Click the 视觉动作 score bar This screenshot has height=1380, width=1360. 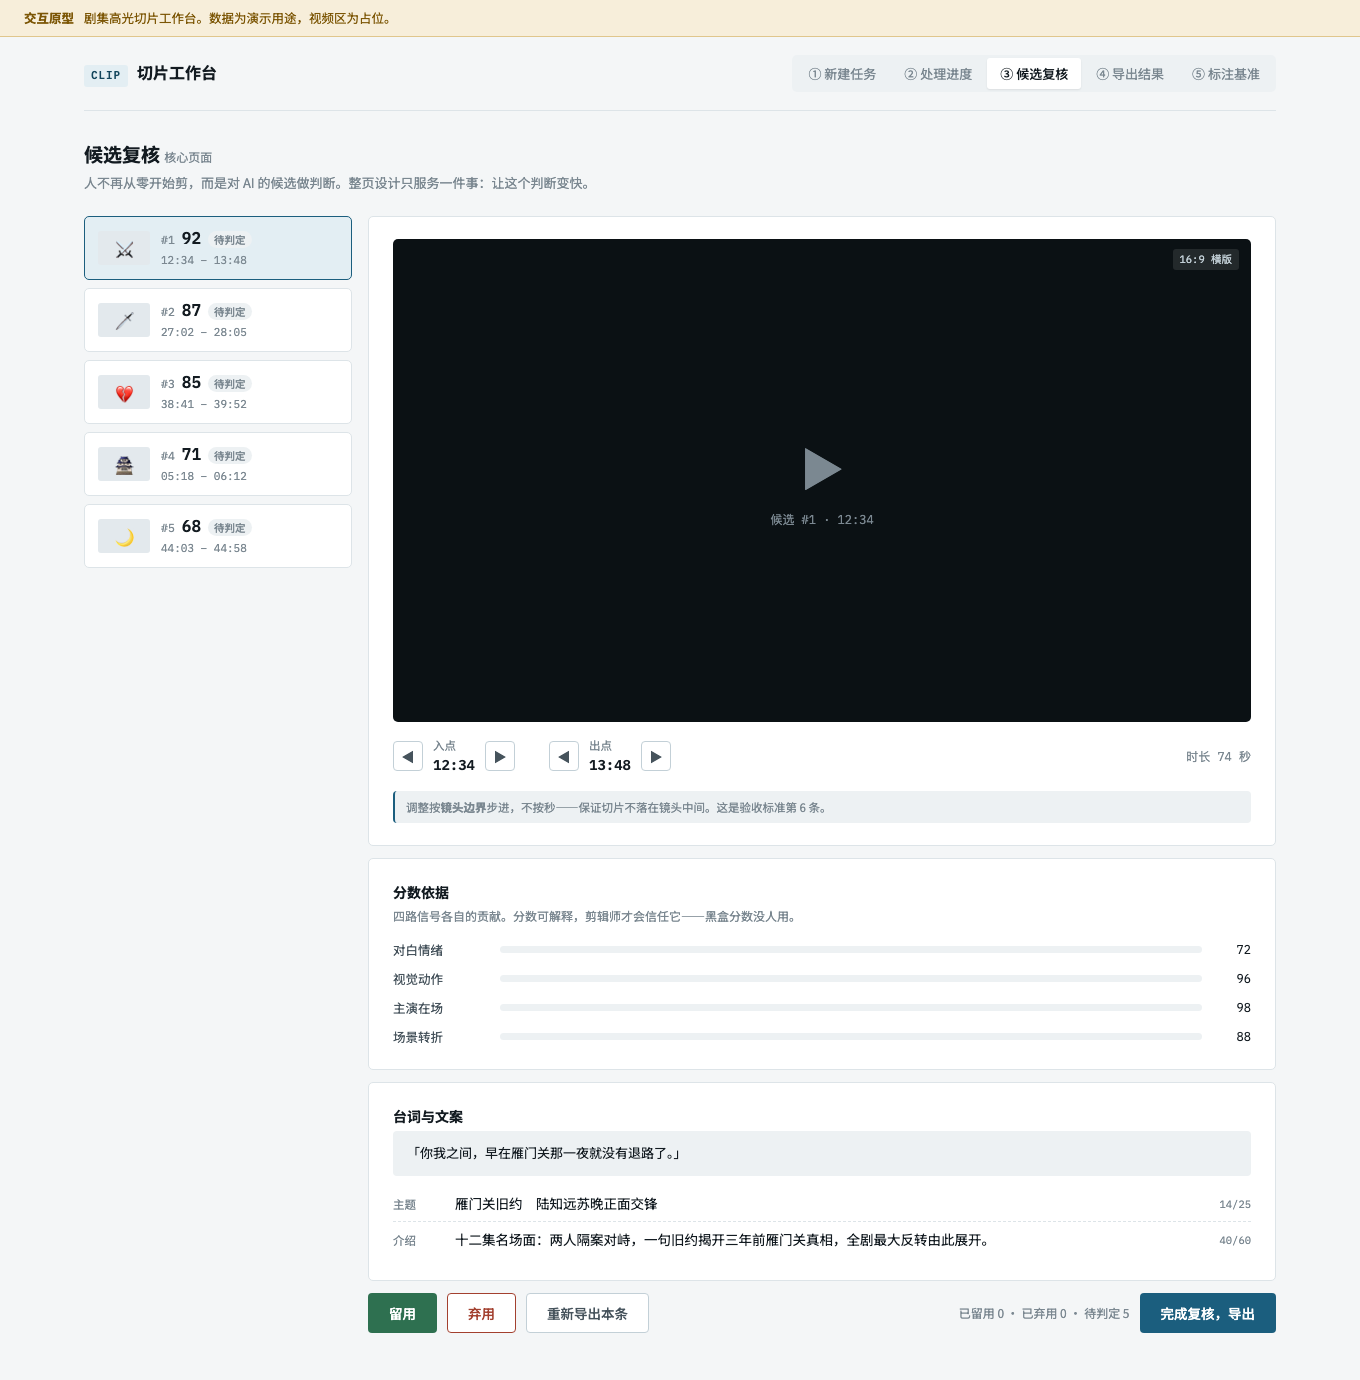coord(851,979)
